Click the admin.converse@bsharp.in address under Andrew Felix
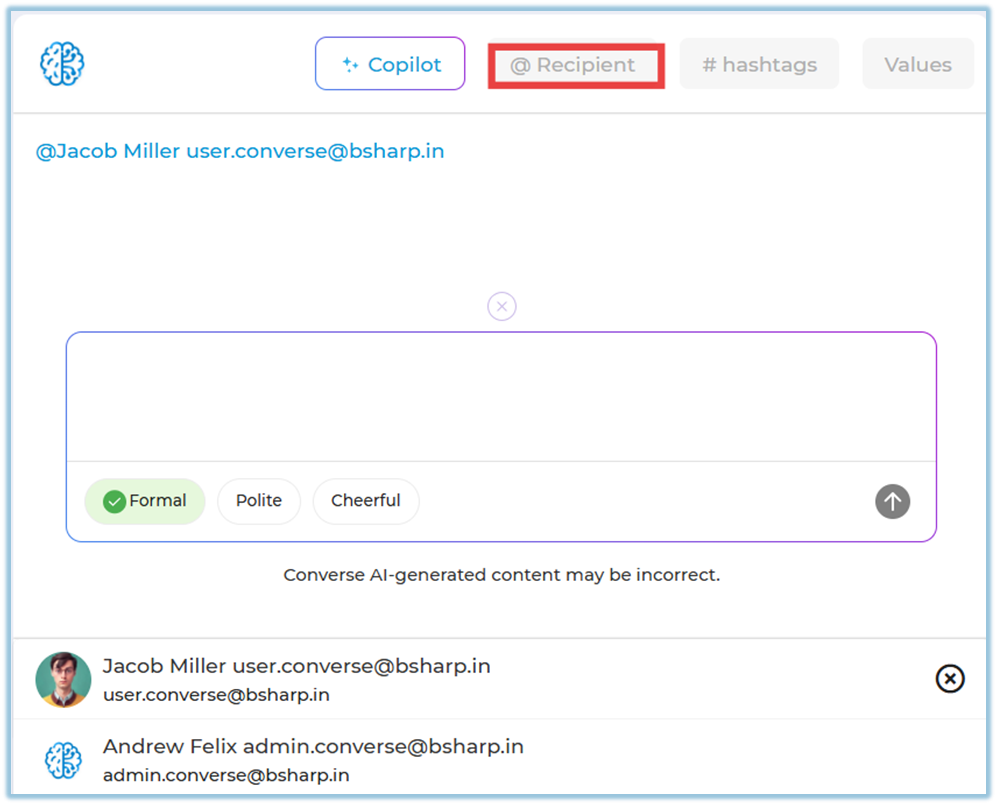The height and width of the screenshot is (805, 997). (226, 775)
